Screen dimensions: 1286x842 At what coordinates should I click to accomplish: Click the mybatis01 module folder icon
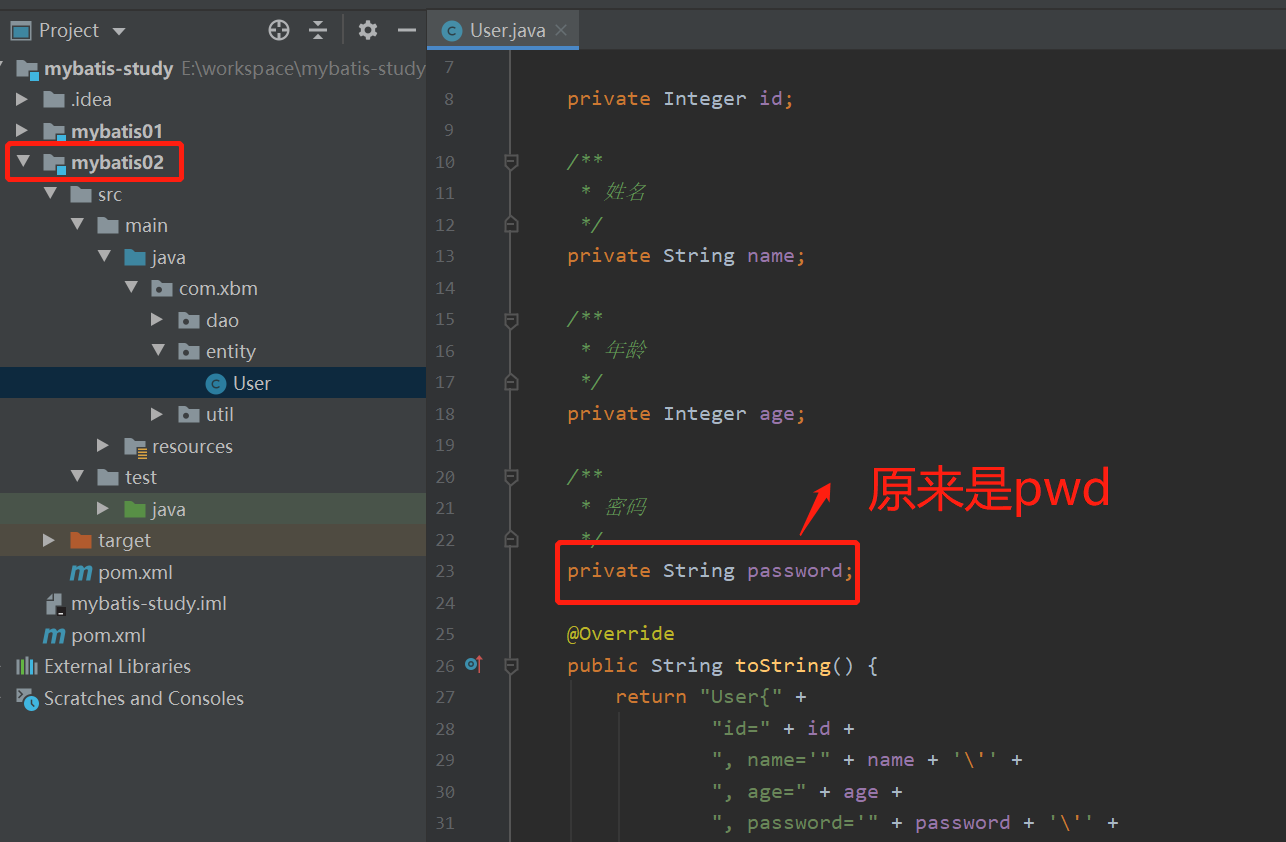click(x=54, y=131)
